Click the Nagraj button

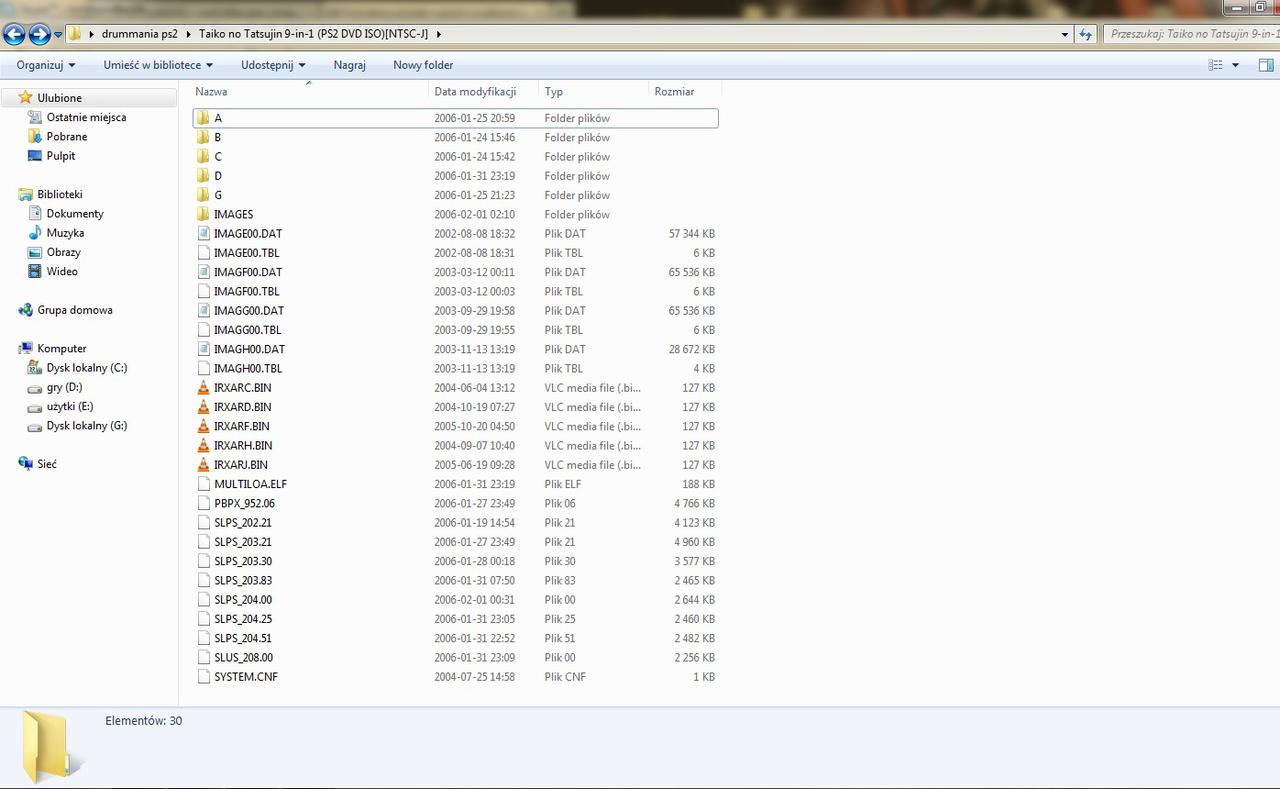[350, 65]
